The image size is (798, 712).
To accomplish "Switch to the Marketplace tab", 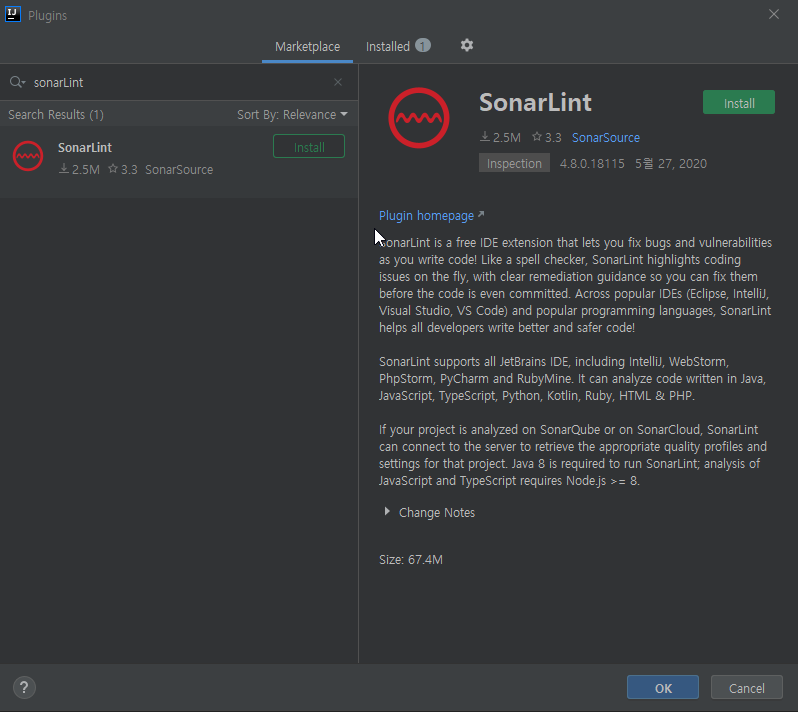I will click(307, 47).
